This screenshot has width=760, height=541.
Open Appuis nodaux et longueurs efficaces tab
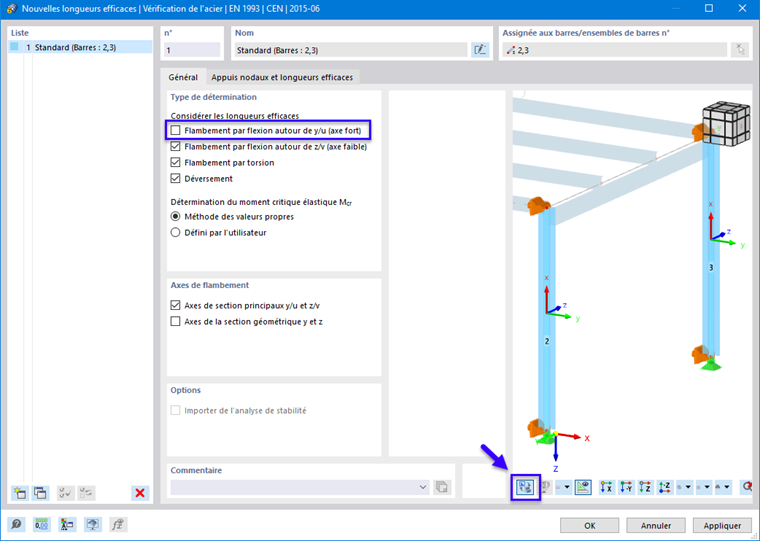tap(282, 78)
